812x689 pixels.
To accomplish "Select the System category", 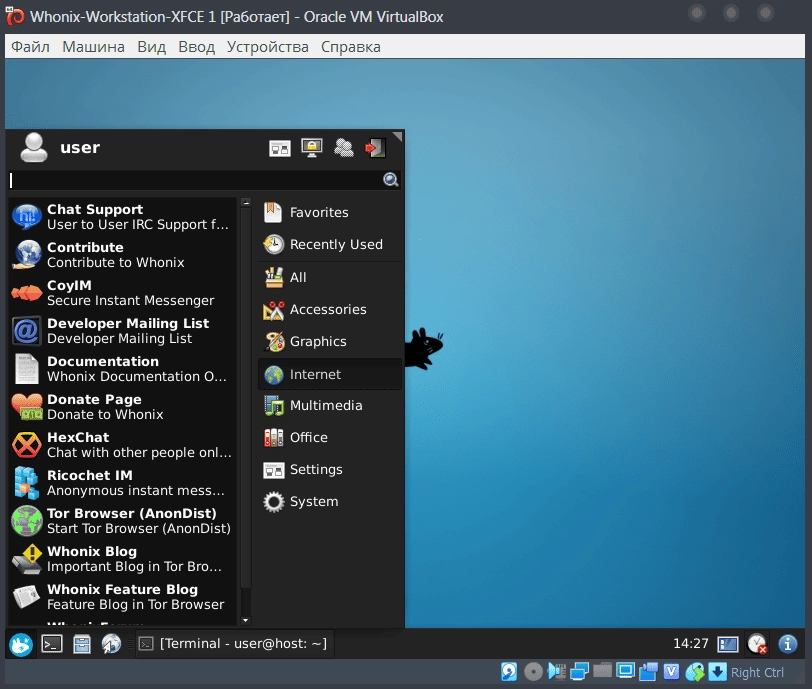I will [x=330, y=502].
